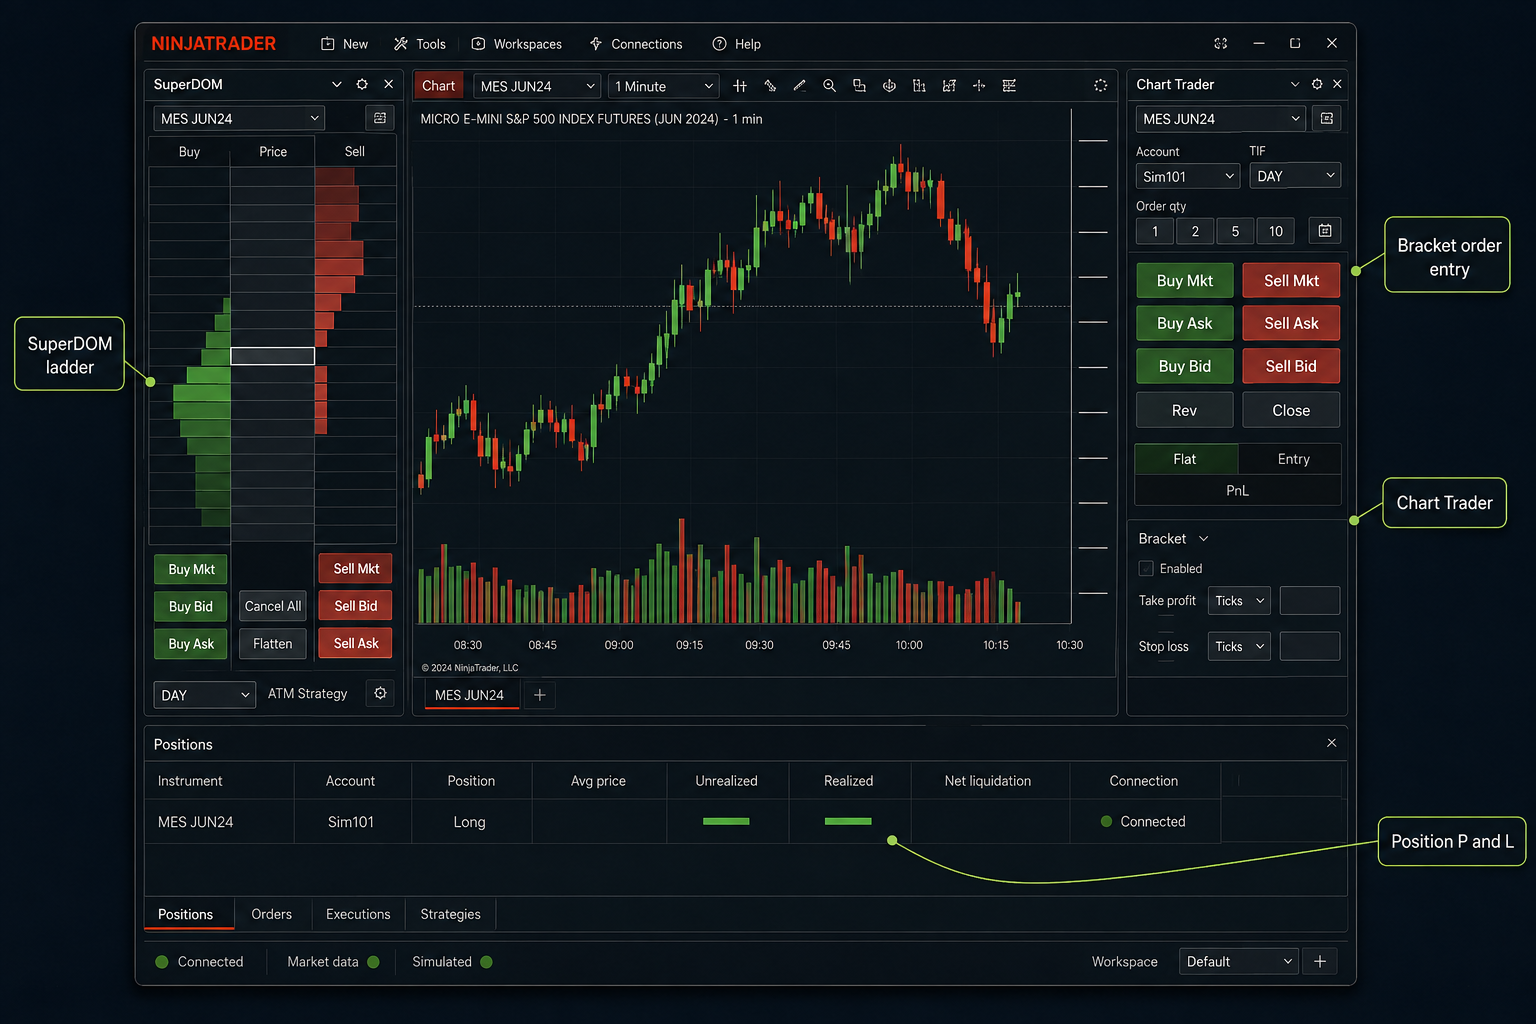Open the strategies list toolbar icon
The height and width of the screenshot is (1024, 1536).
[1009, 86]
